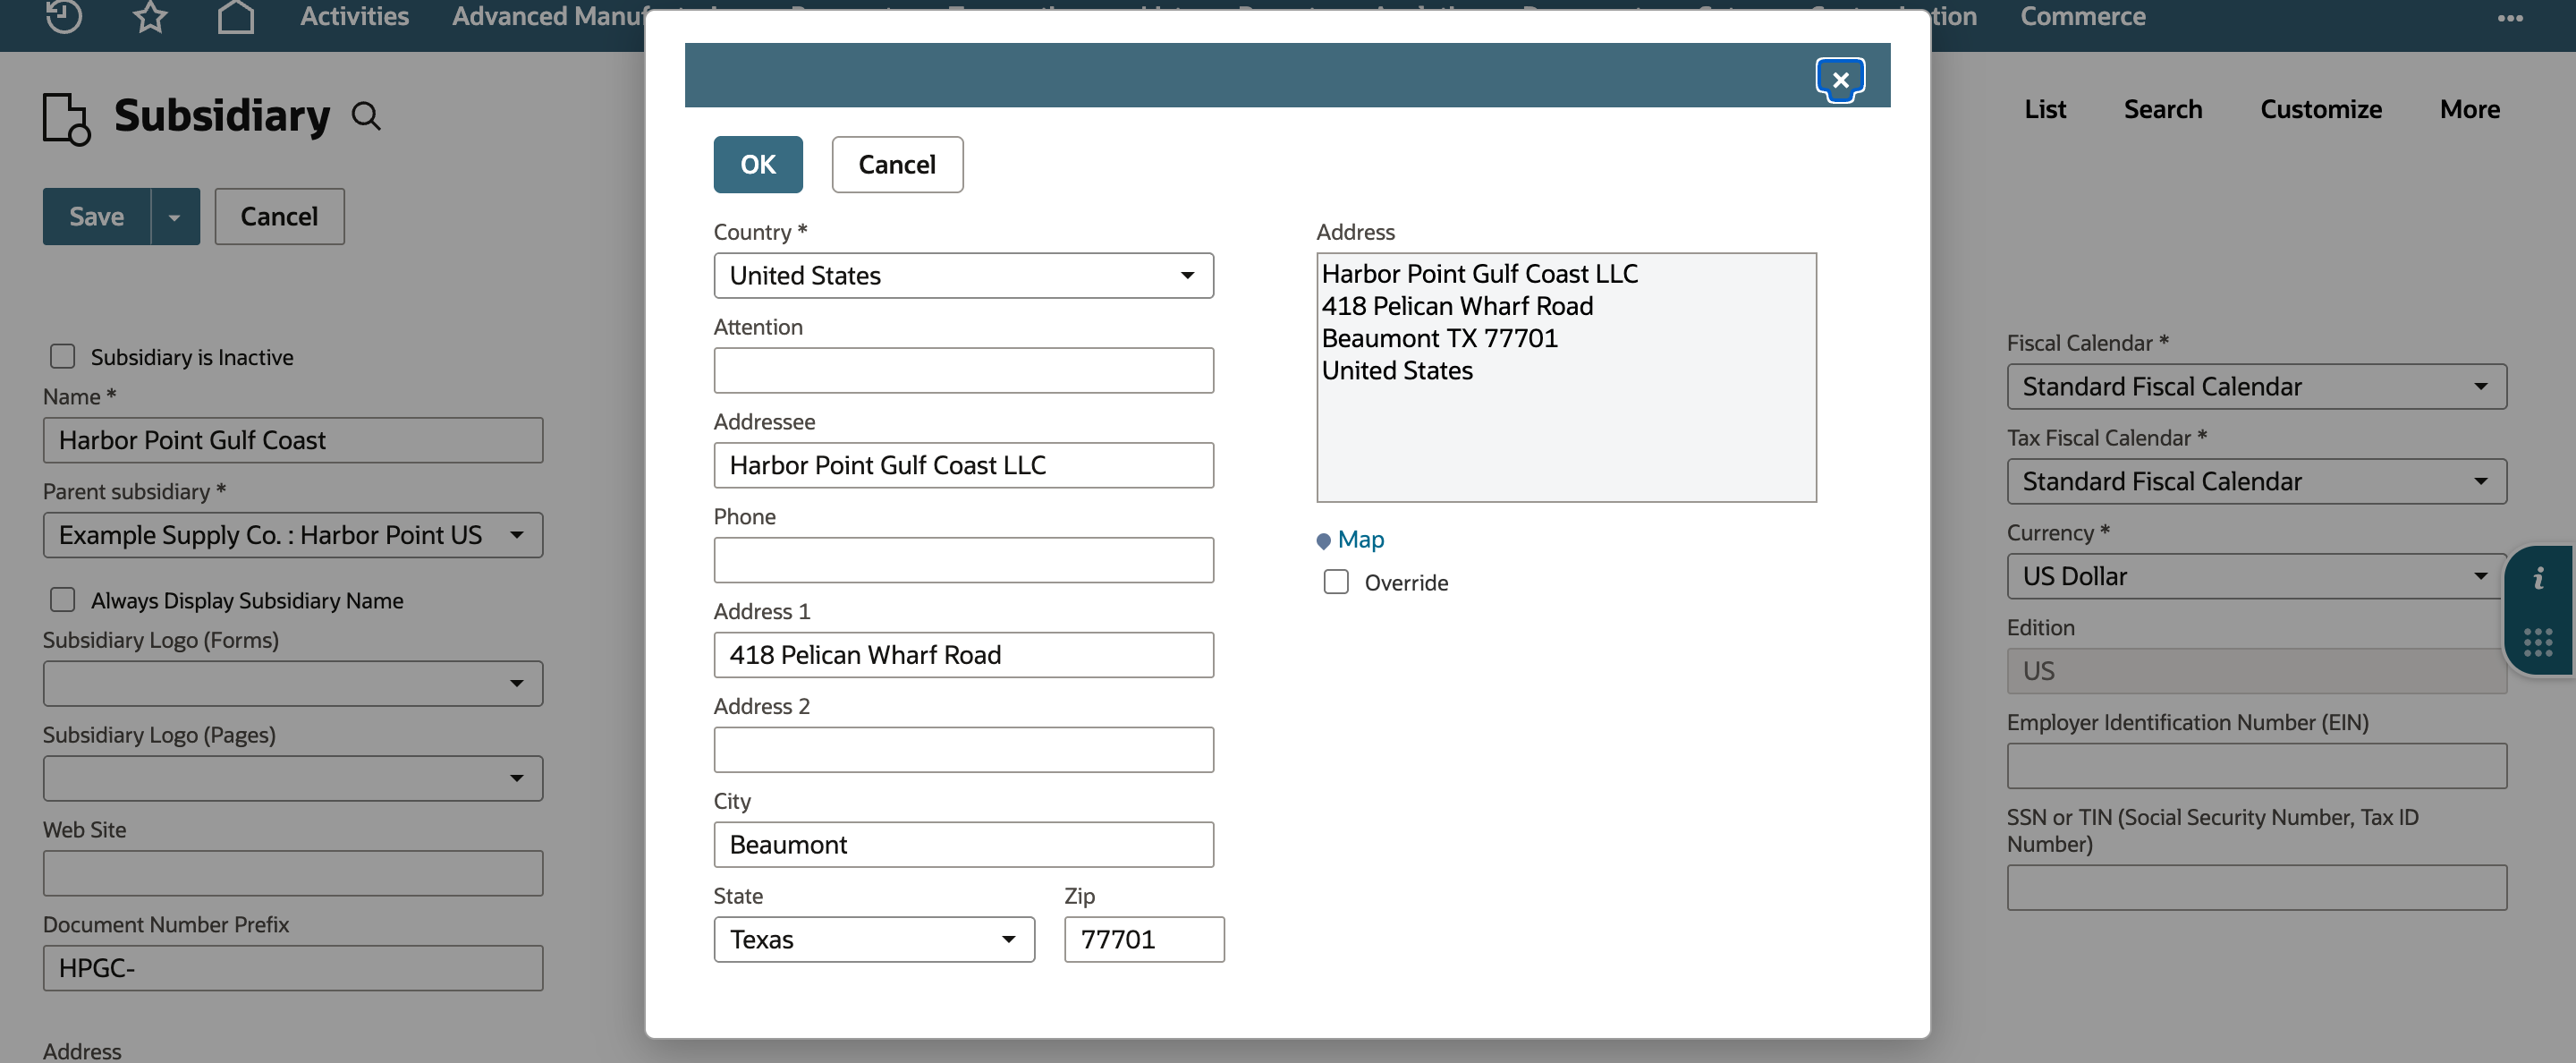The height and width of the screenshot is (1063, 2576).
Task: Open the Map link
Action: (1361, 540)
